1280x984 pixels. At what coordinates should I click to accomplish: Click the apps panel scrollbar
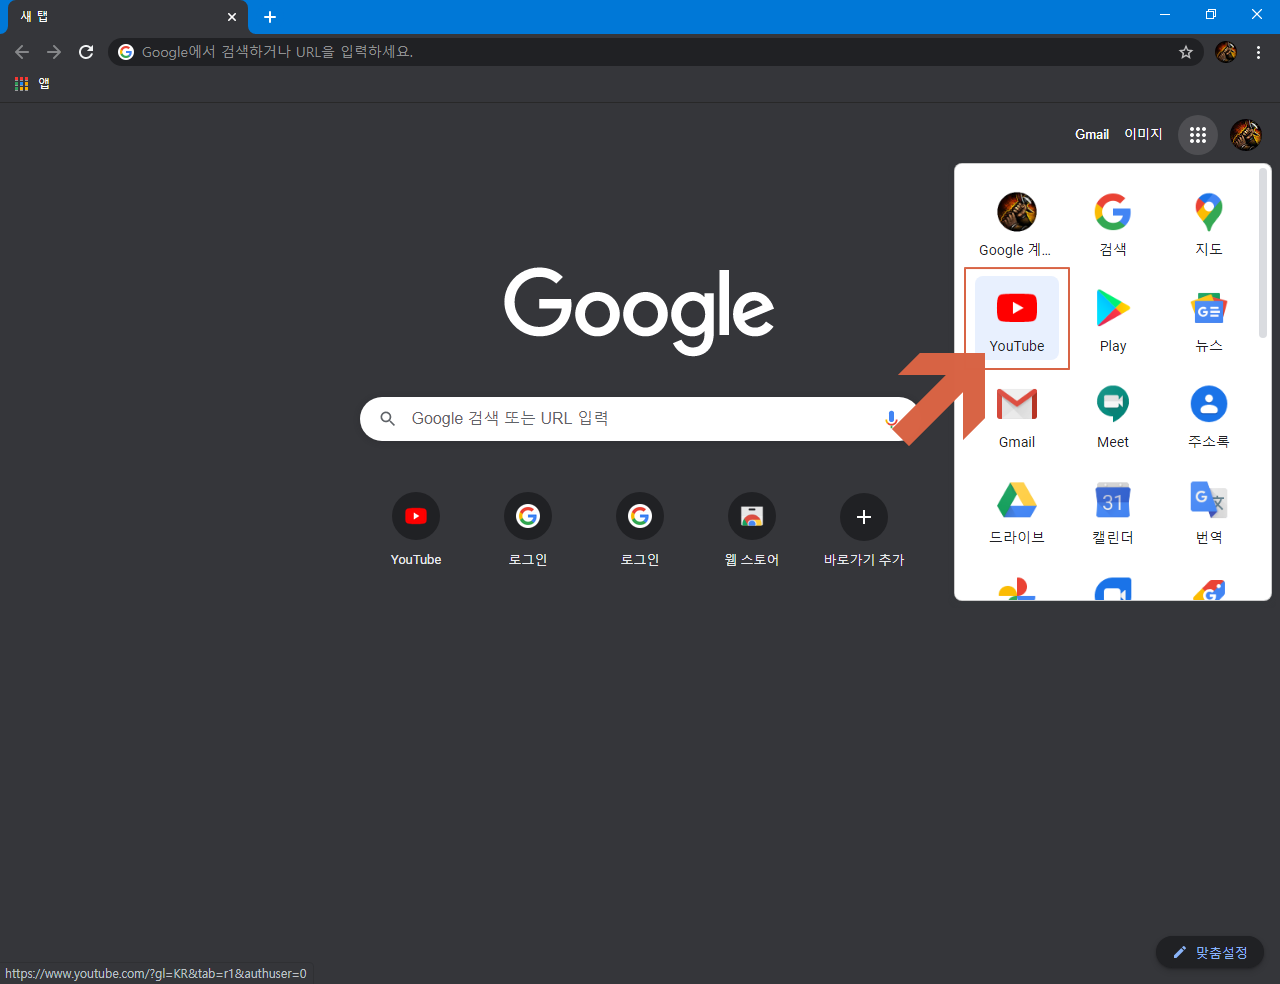(1263, 252)
